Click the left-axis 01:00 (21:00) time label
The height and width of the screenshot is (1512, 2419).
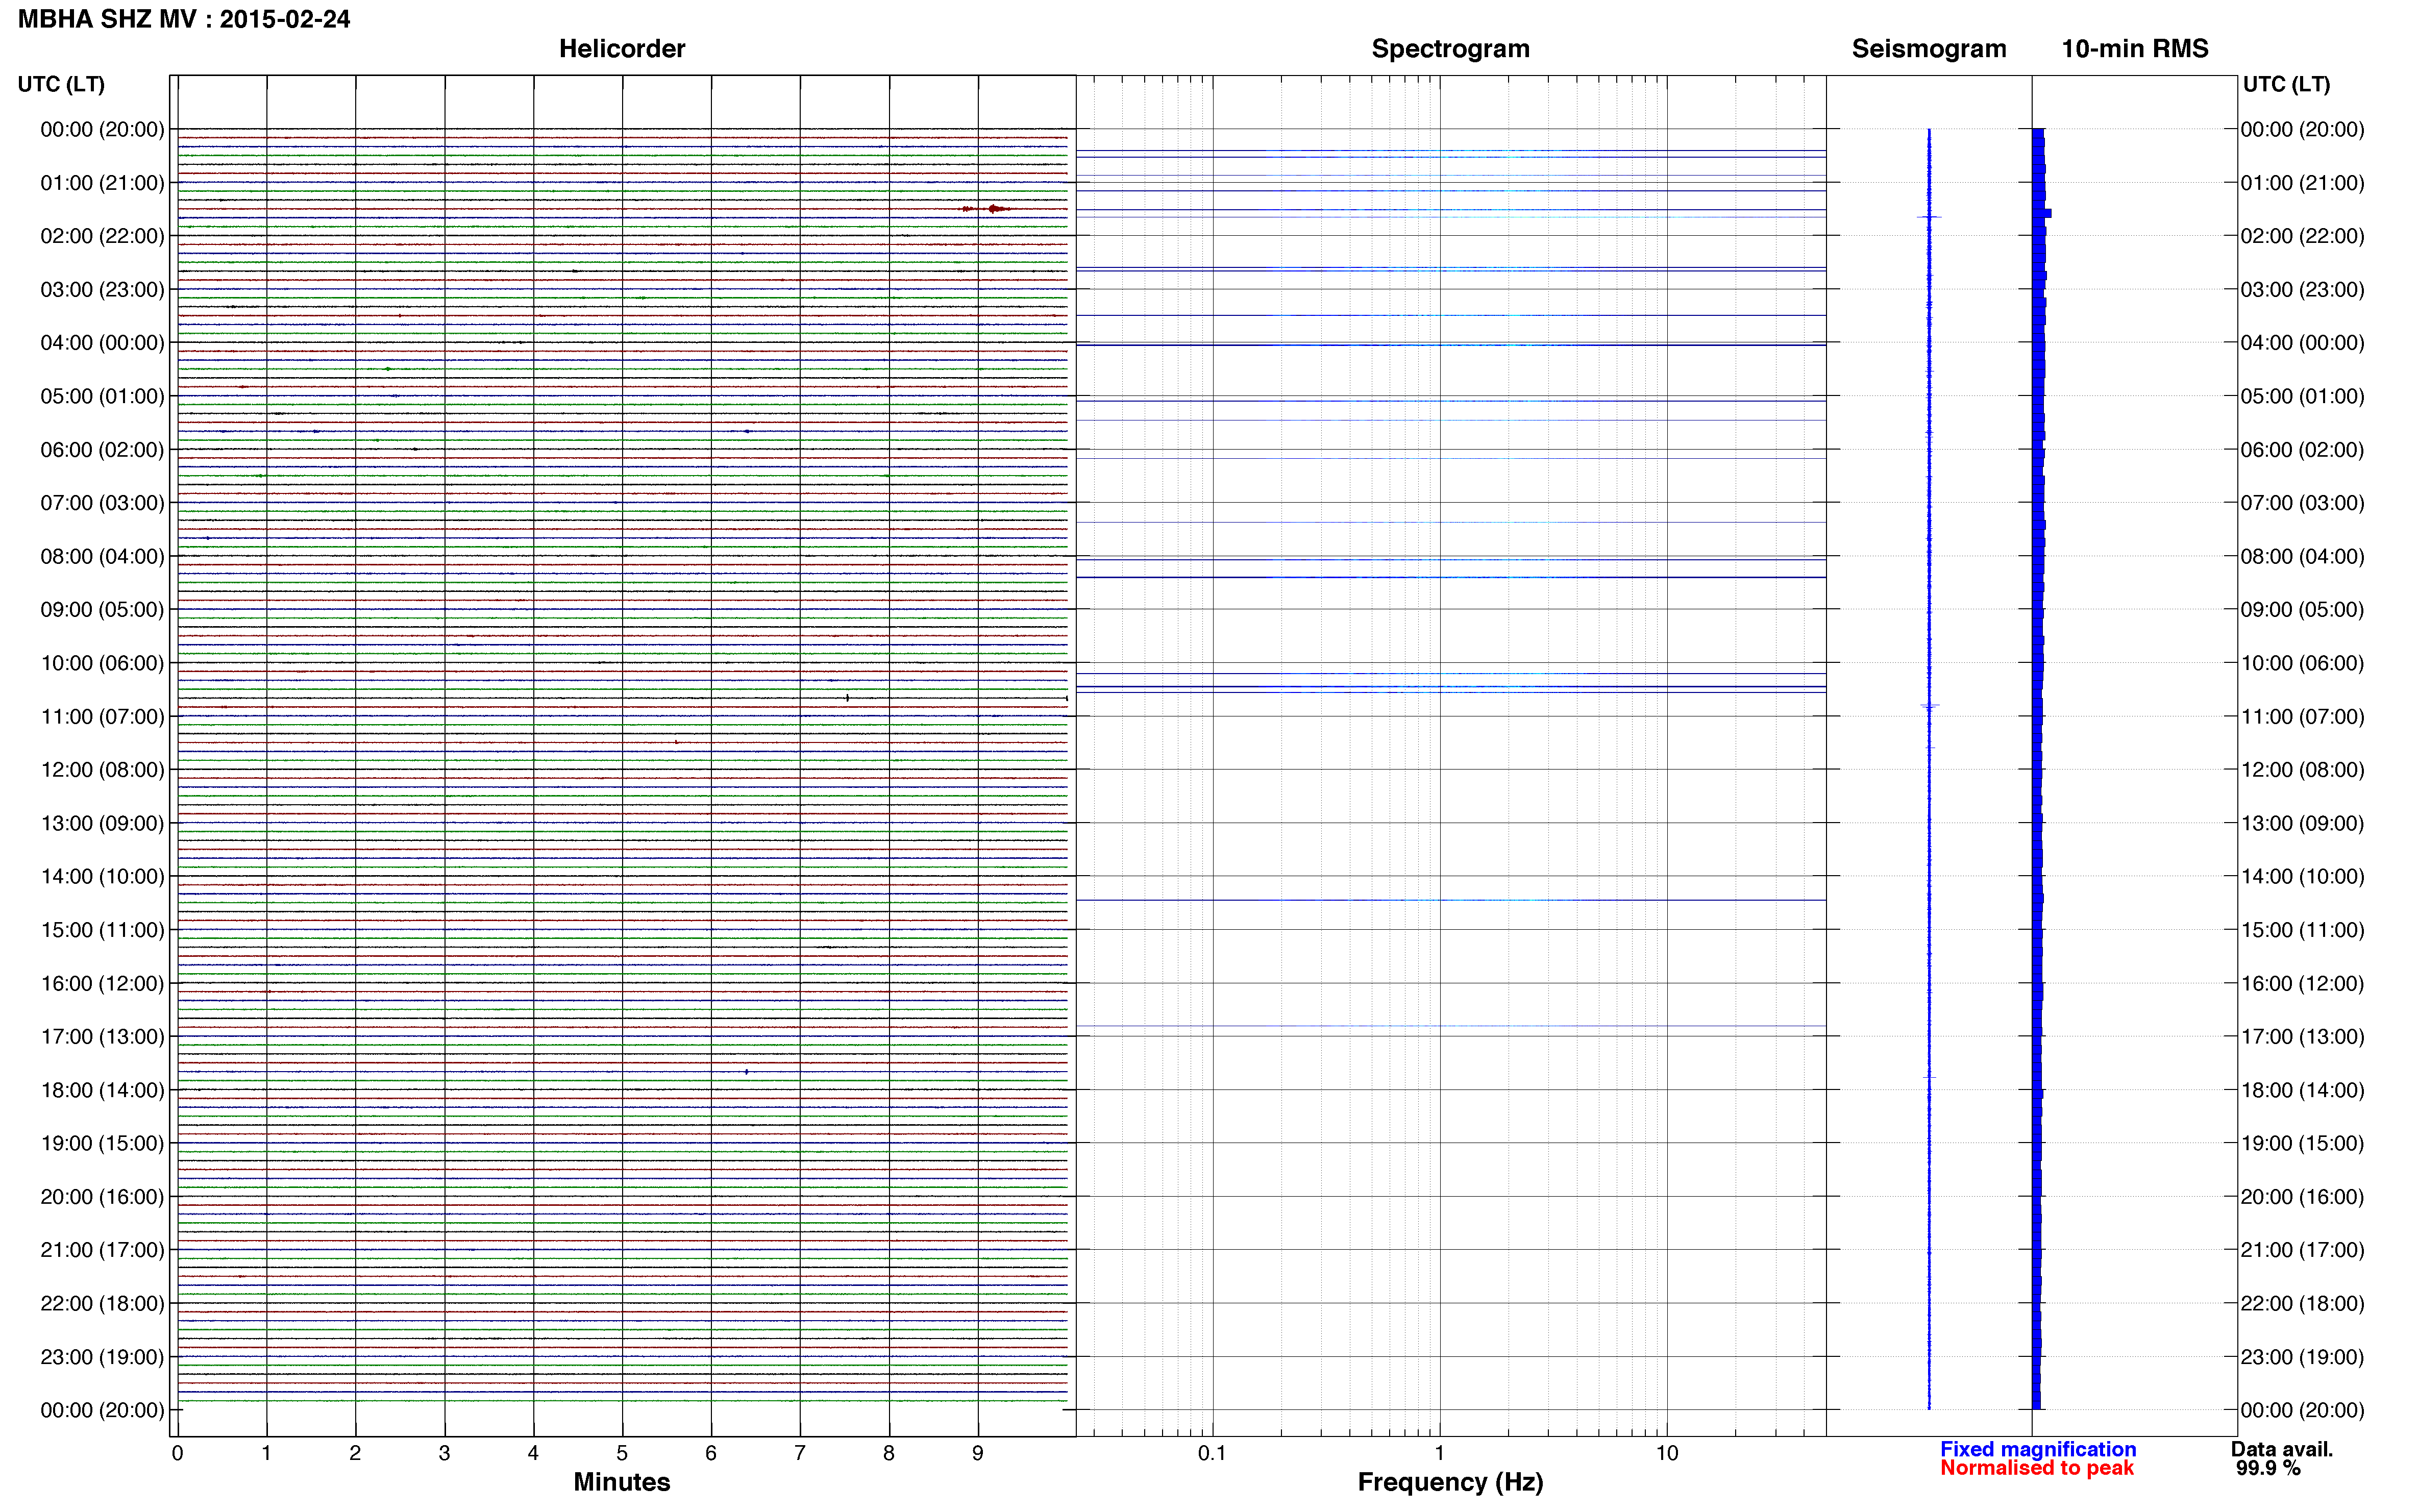[x=102, y=183]
